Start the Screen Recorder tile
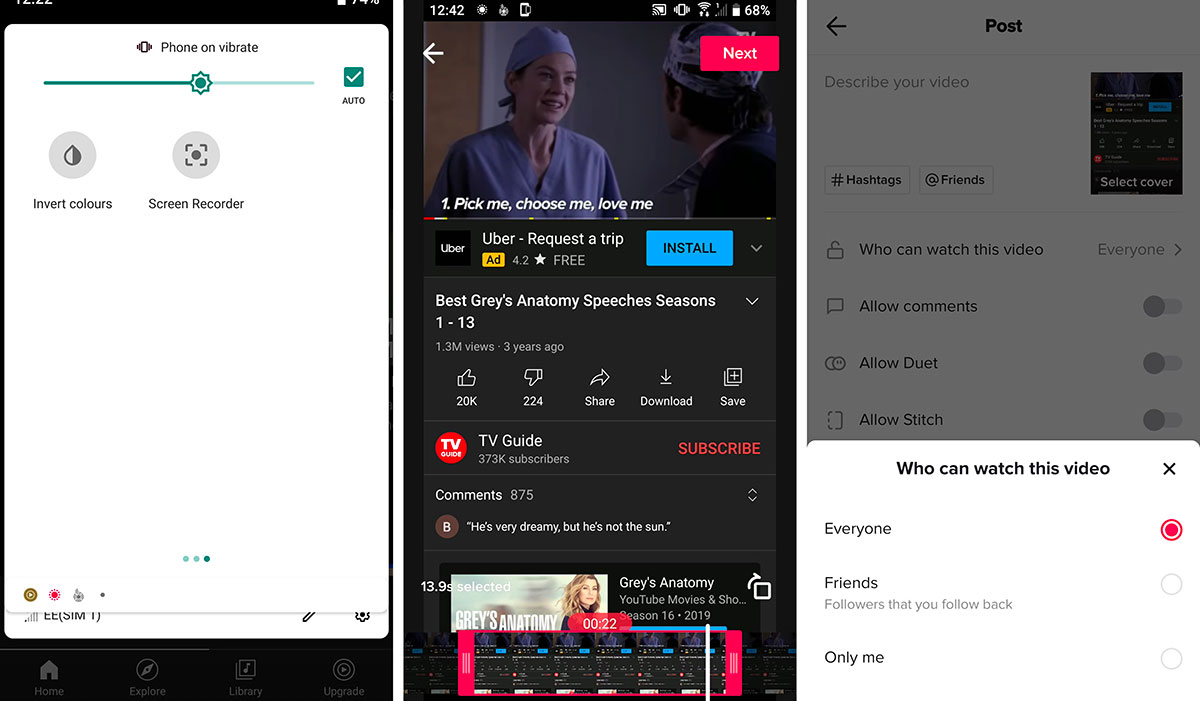The width and height of the screenshot is (1200, 701). click(196, 156)
